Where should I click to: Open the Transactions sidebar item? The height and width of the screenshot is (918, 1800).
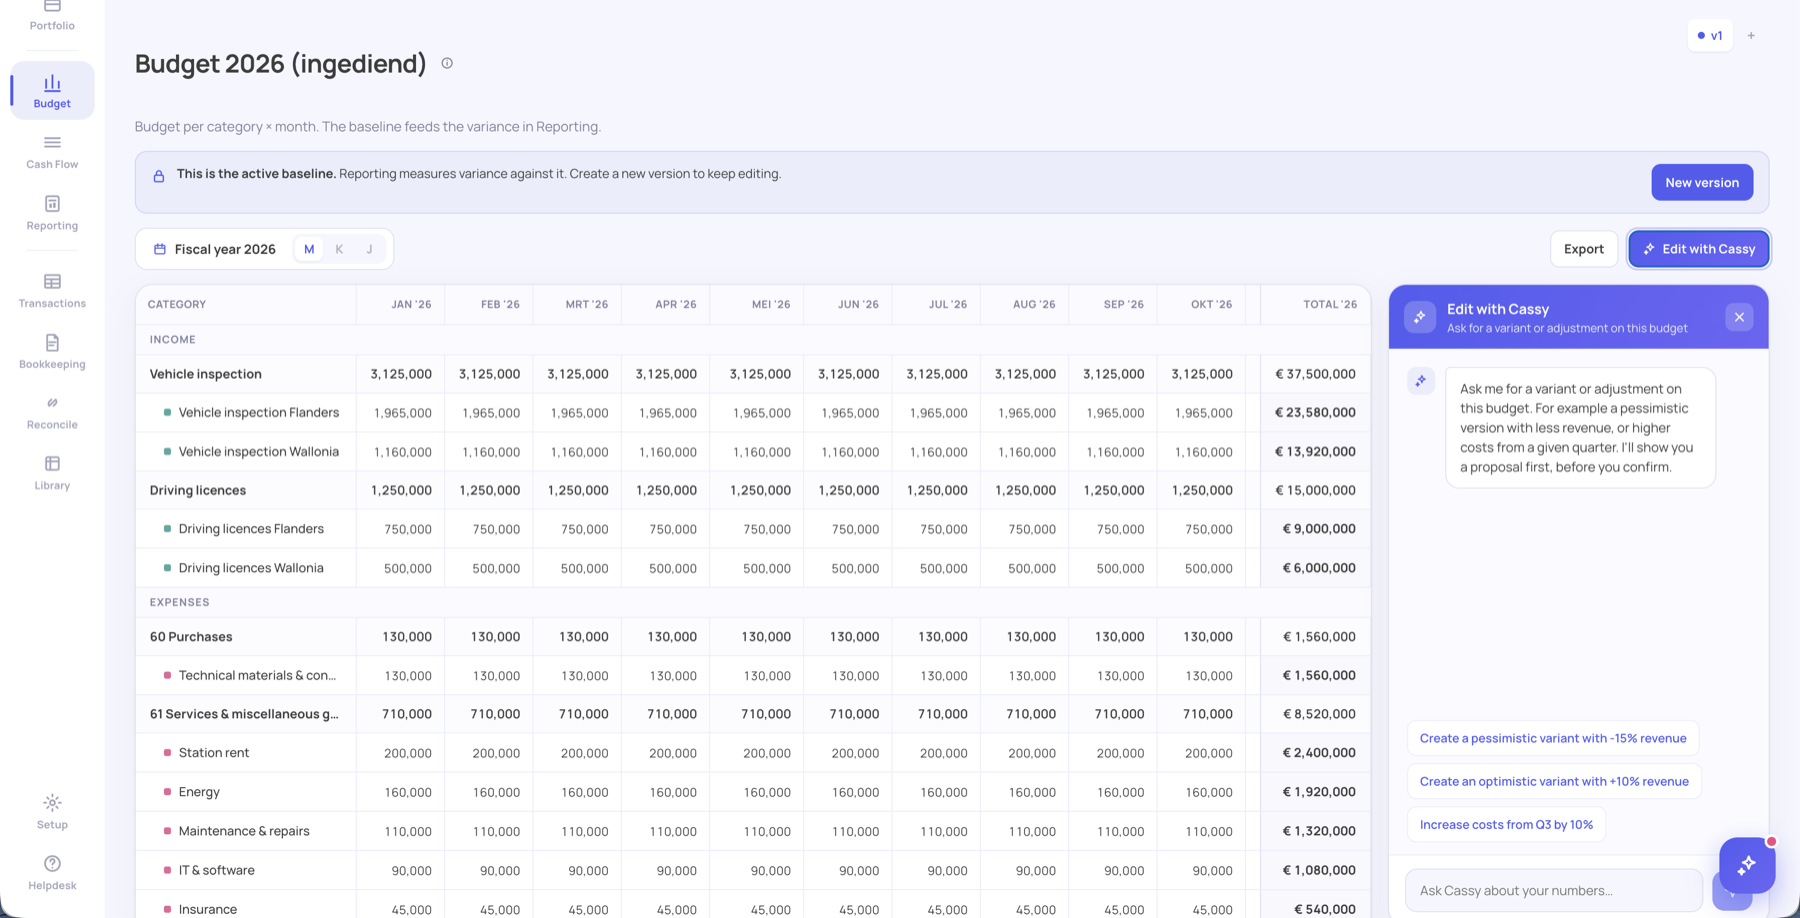tap(52, 291)
